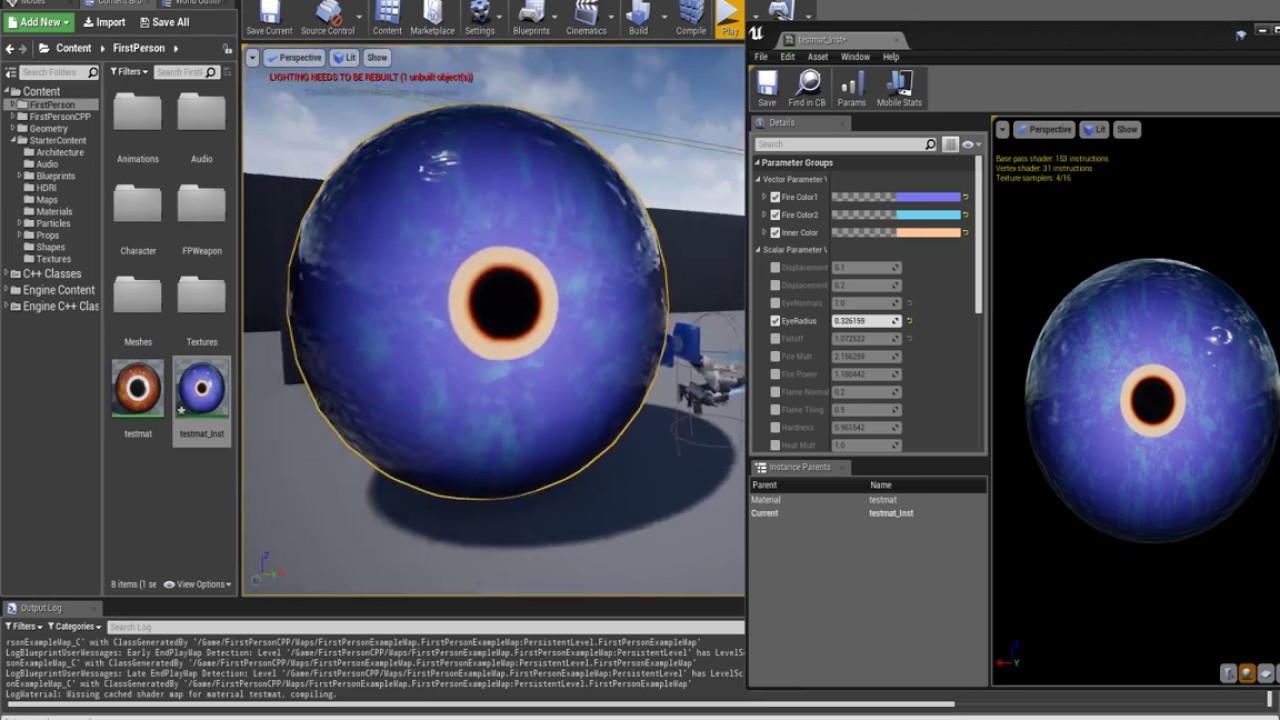Expand the FirstPersonCPP folder tree
The height and width of the screenshot is (720, 1280).
pos(14,117)
